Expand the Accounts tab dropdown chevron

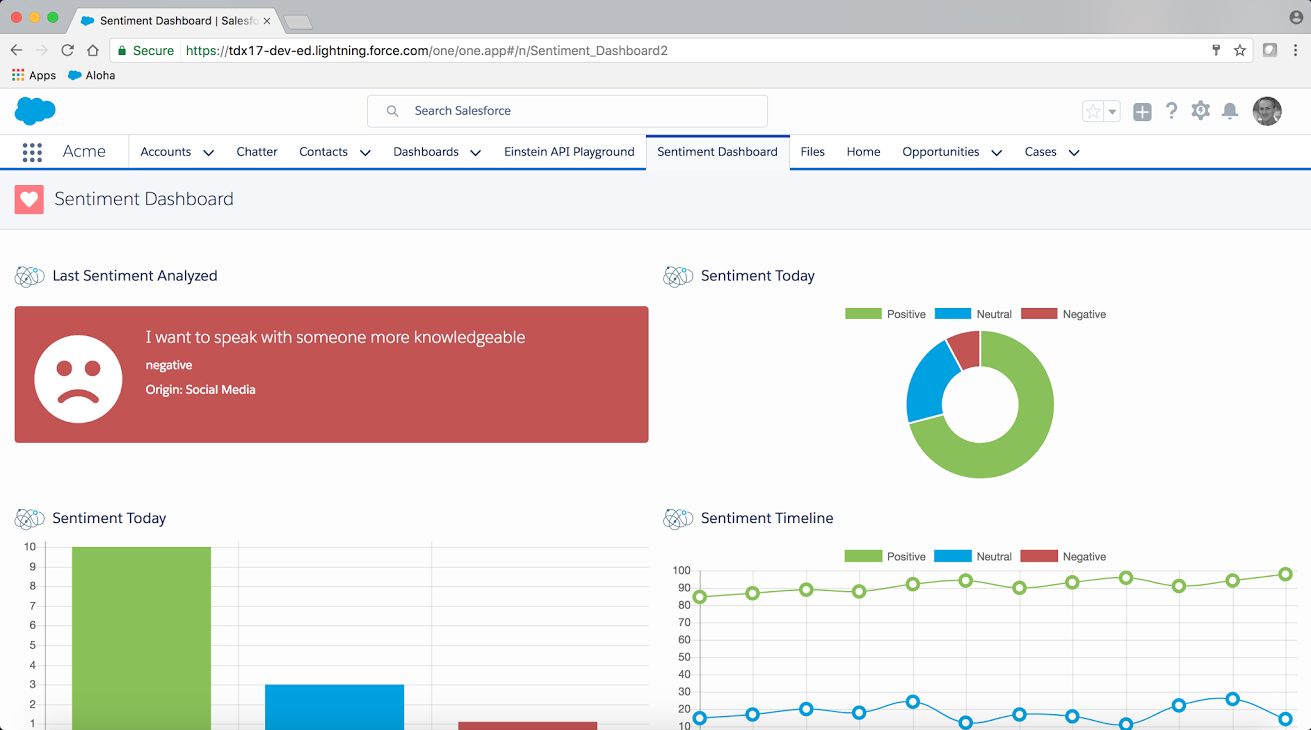[x=208, y=153]
